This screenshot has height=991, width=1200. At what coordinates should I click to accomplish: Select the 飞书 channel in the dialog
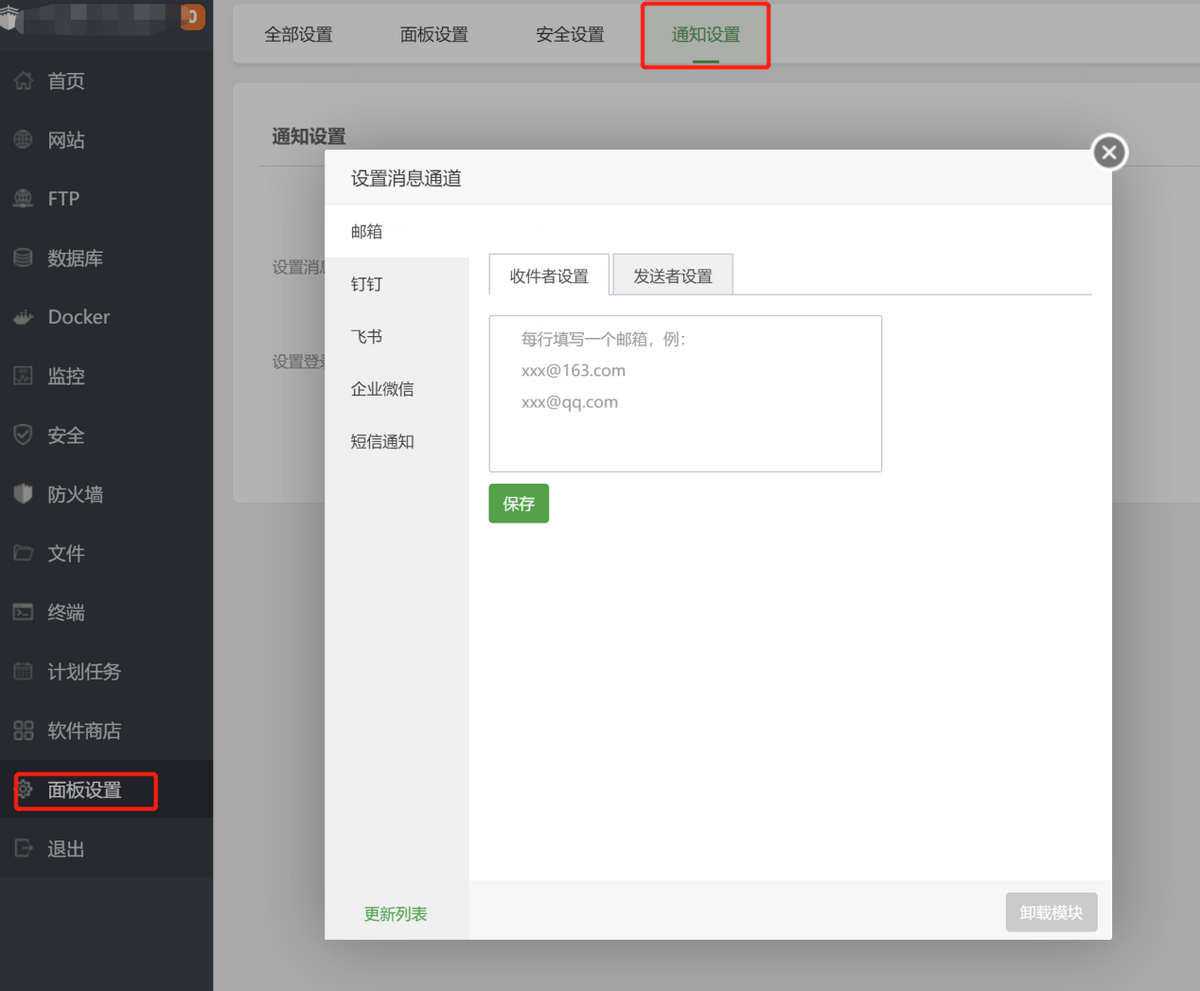396,336
